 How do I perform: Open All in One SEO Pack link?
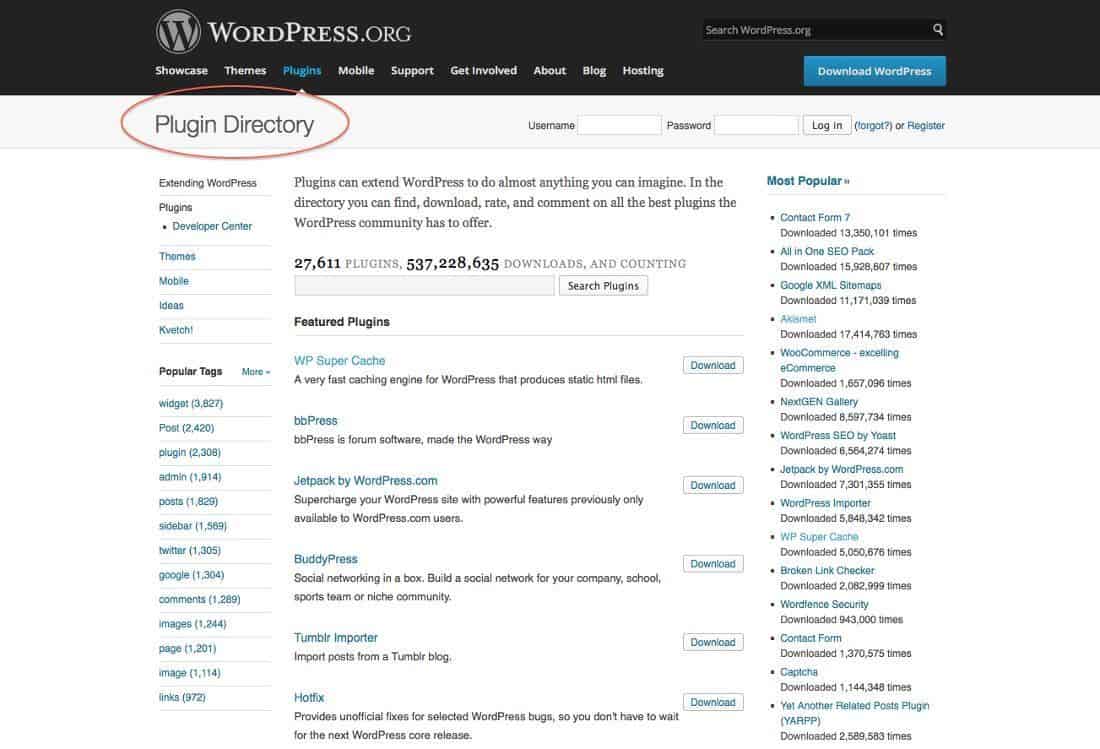coord(827,251)
